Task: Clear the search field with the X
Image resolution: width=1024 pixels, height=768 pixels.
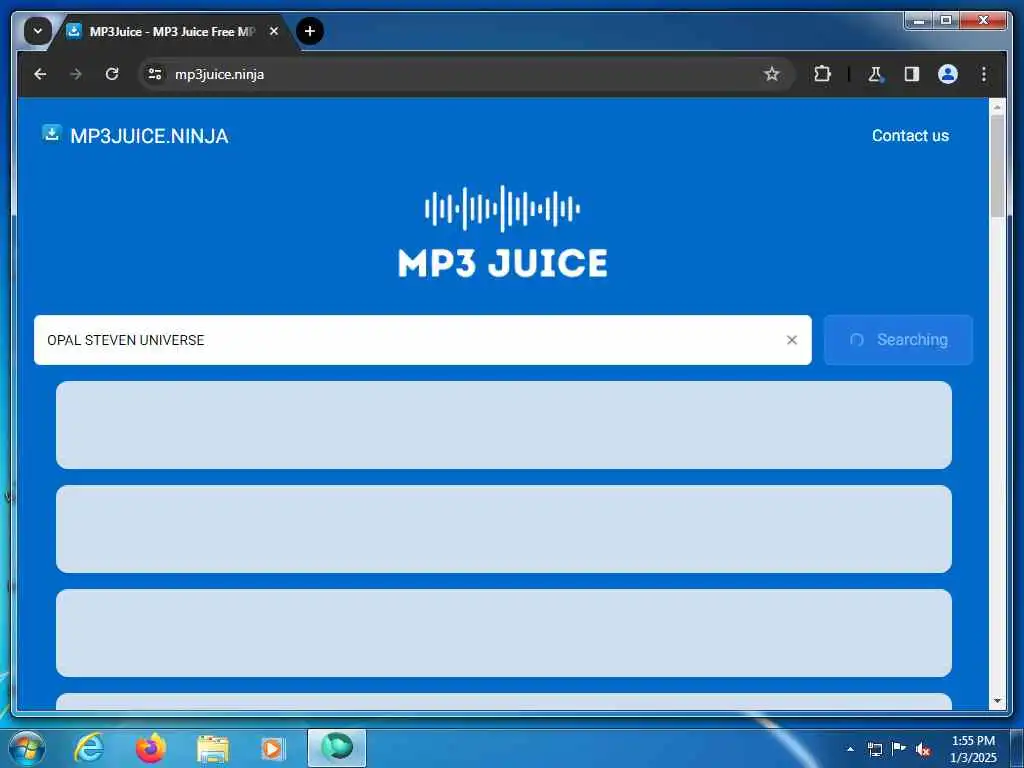Action: tap(792, 340)
